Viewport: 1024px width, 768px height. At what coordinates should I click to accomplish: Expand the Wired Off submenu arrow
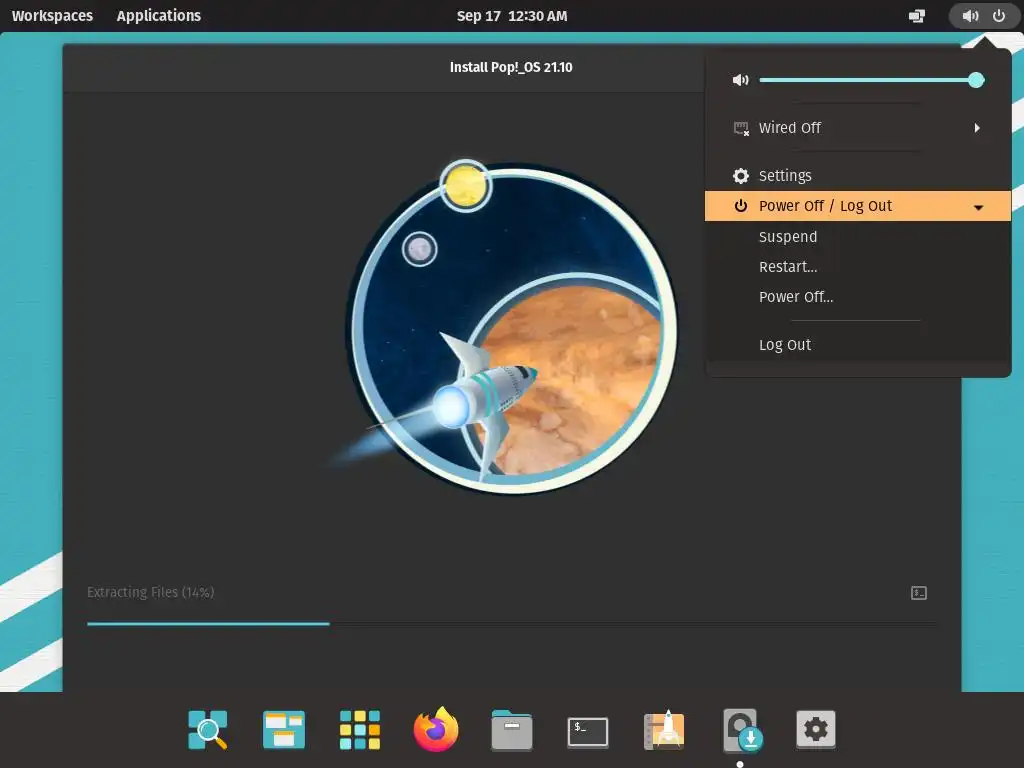(977, 128)
